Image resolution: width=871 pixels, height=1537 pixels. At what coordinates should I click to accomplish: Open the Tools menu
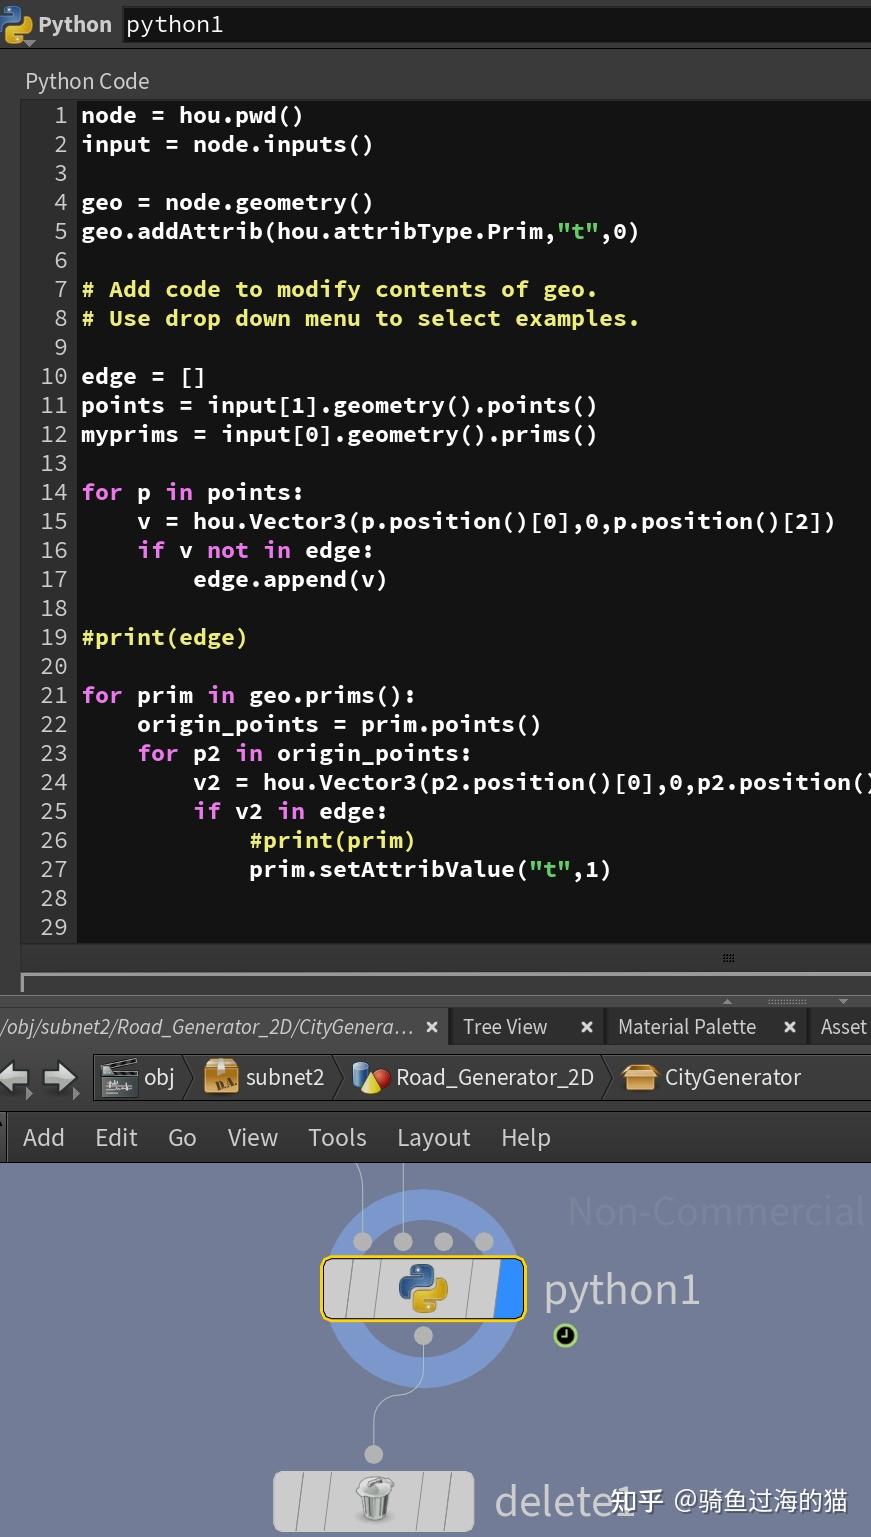337,1137
